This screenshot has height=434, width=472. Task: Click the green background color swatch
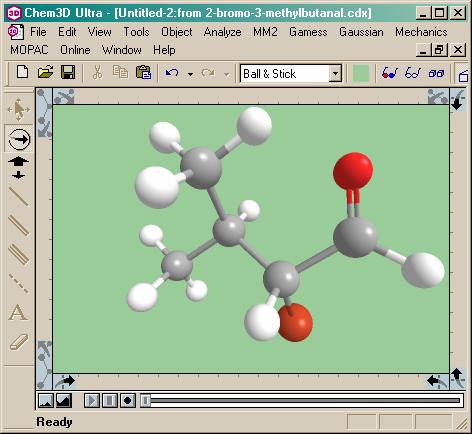coord(361,73)
